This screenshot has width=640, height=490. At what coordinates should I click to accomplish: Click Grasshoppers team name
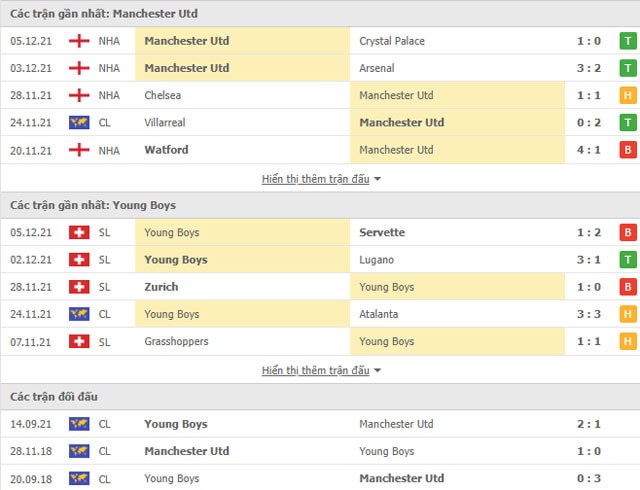point(176,342)
